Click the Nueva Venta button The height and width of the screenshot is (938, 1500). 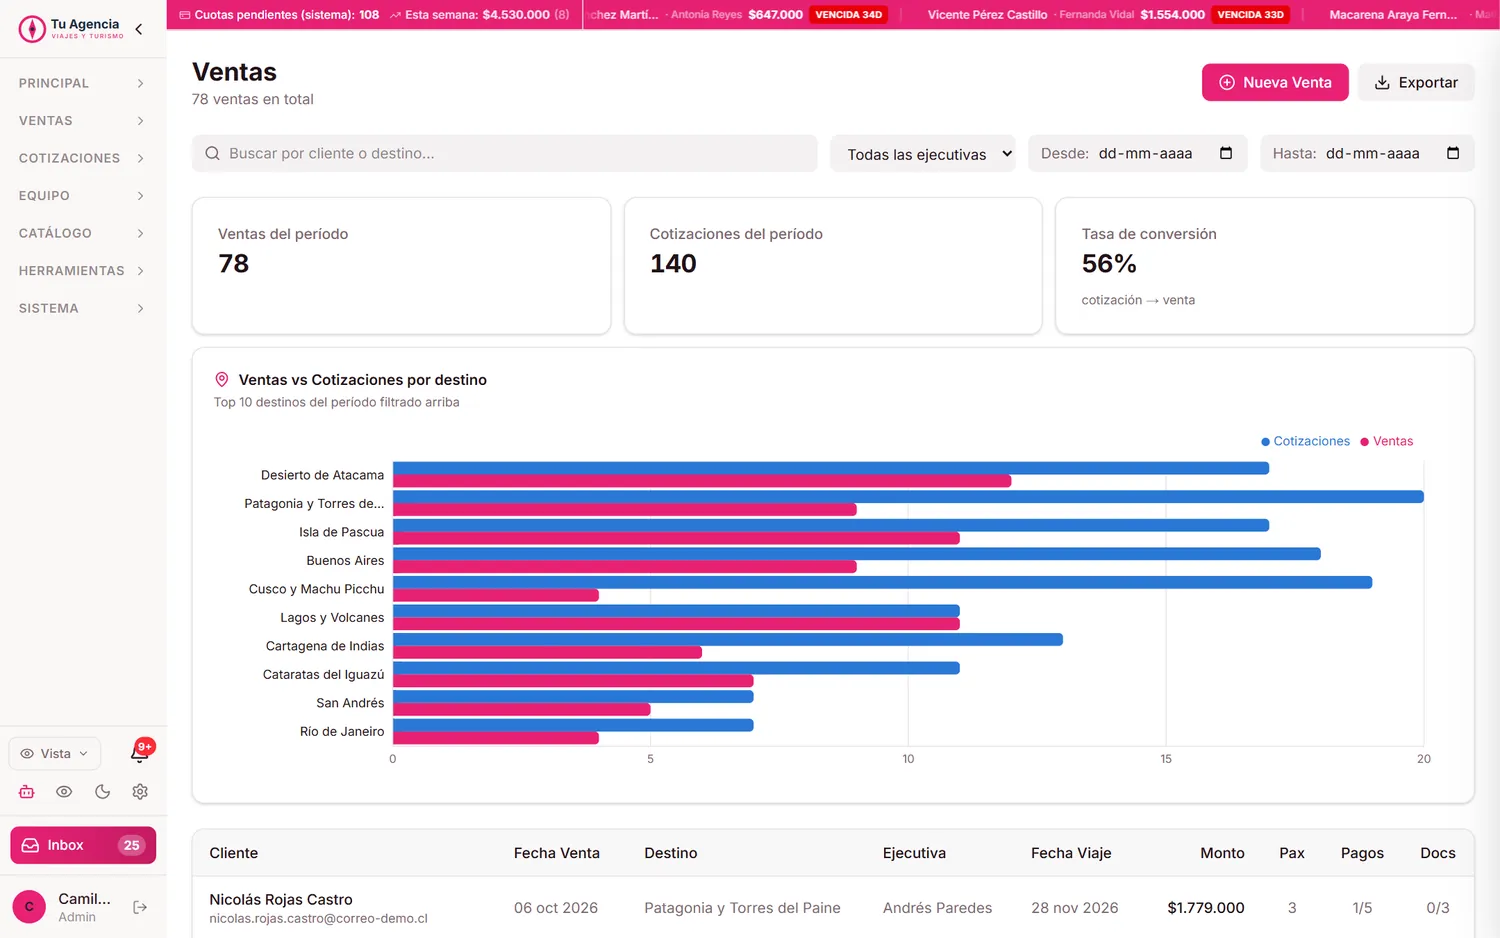(1275, 83)
